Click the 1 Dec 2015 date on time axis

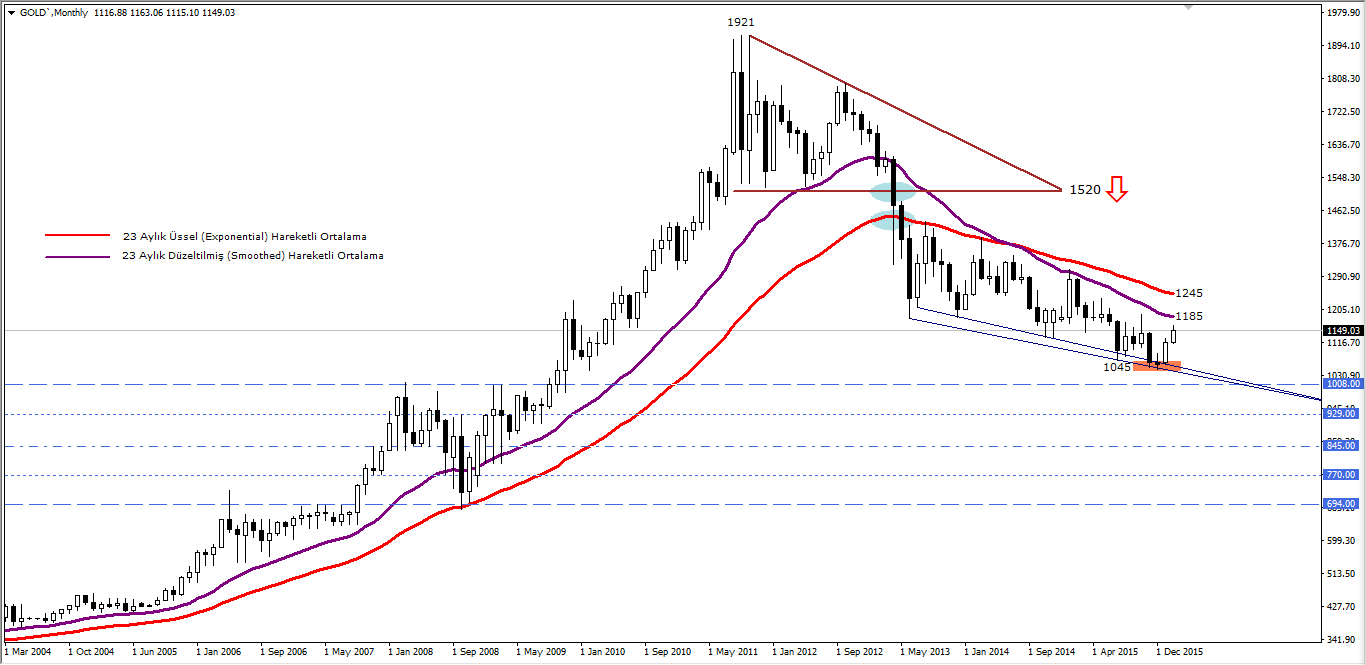[x=1180, y=650]
